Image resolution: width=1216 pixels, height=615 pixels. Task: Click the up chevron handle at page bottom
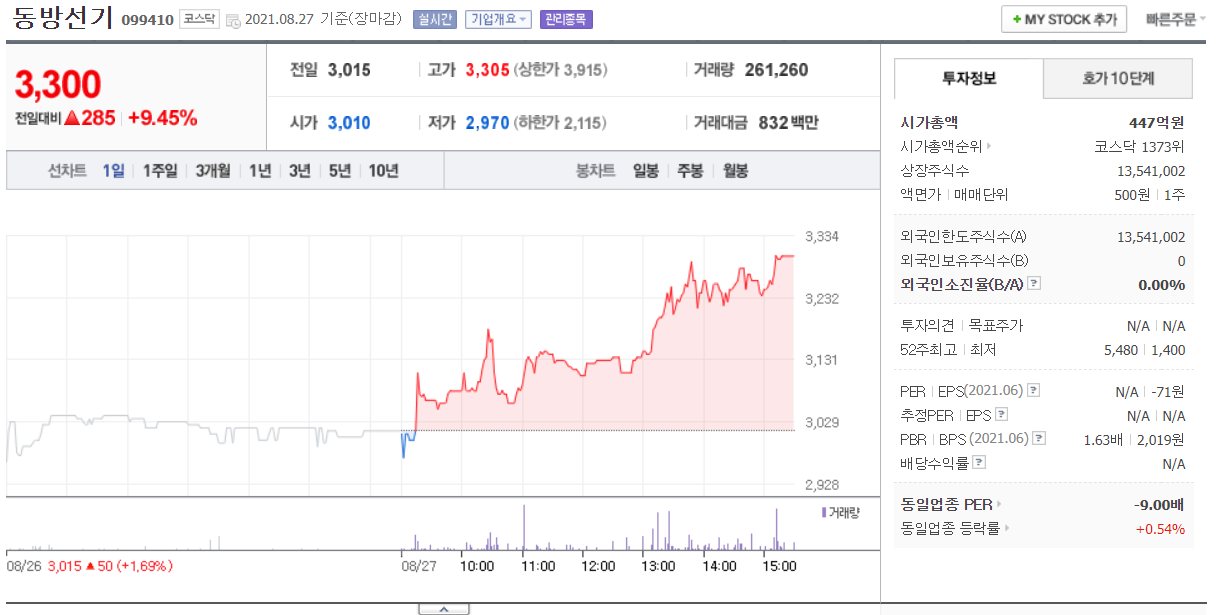click(443, 608)
